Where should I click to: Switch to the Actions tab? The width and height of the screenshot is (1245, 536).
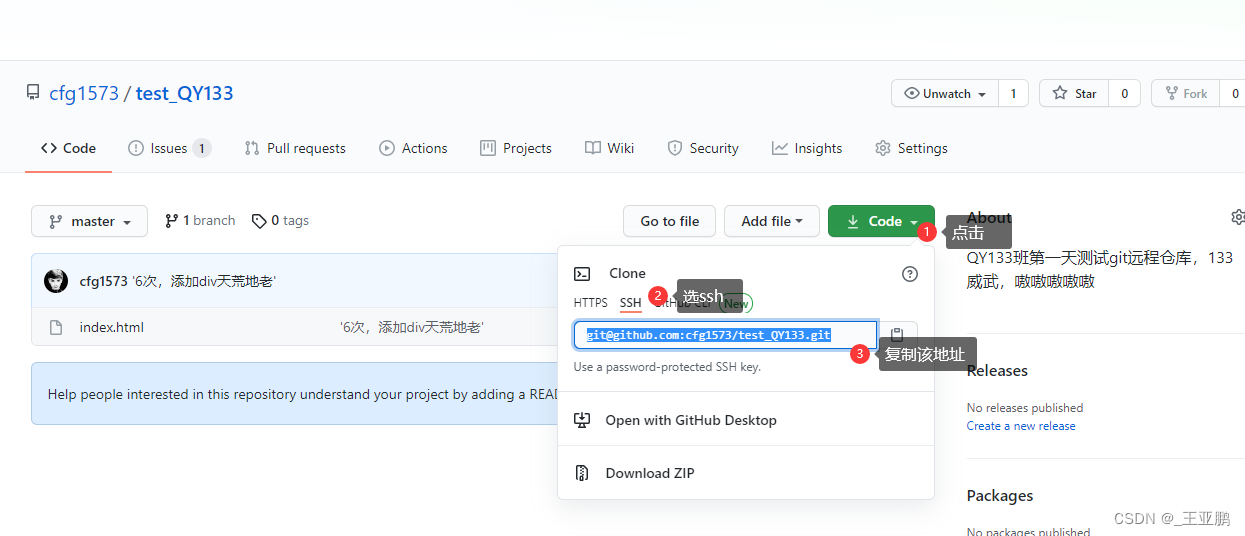click(x=413, y=148)
